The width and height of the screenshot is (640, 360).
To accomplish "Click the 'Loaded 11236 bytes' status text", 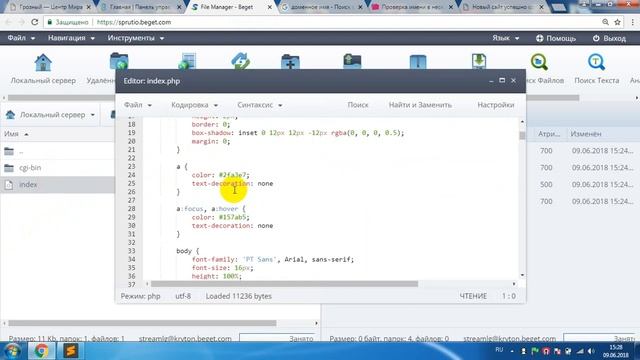I will 239,296.
